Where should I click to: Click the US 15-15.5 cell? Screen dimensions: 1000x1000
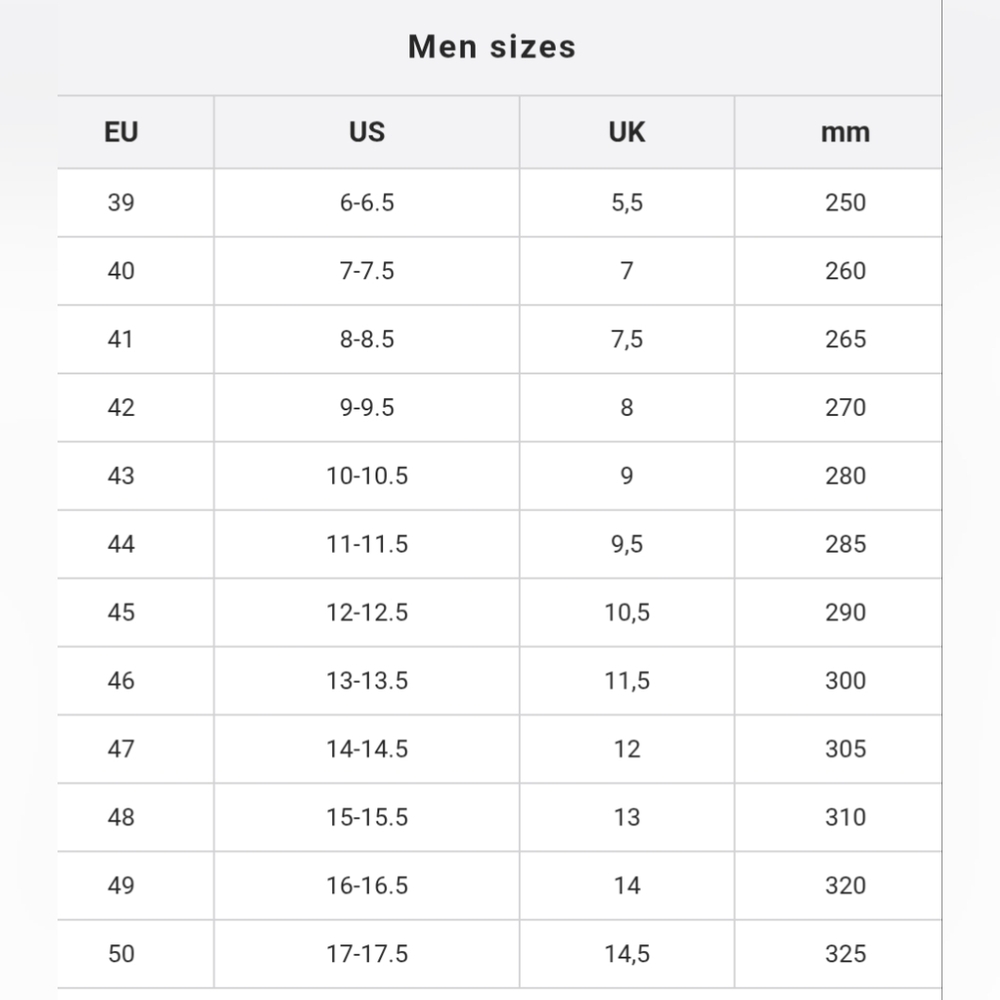367,817
